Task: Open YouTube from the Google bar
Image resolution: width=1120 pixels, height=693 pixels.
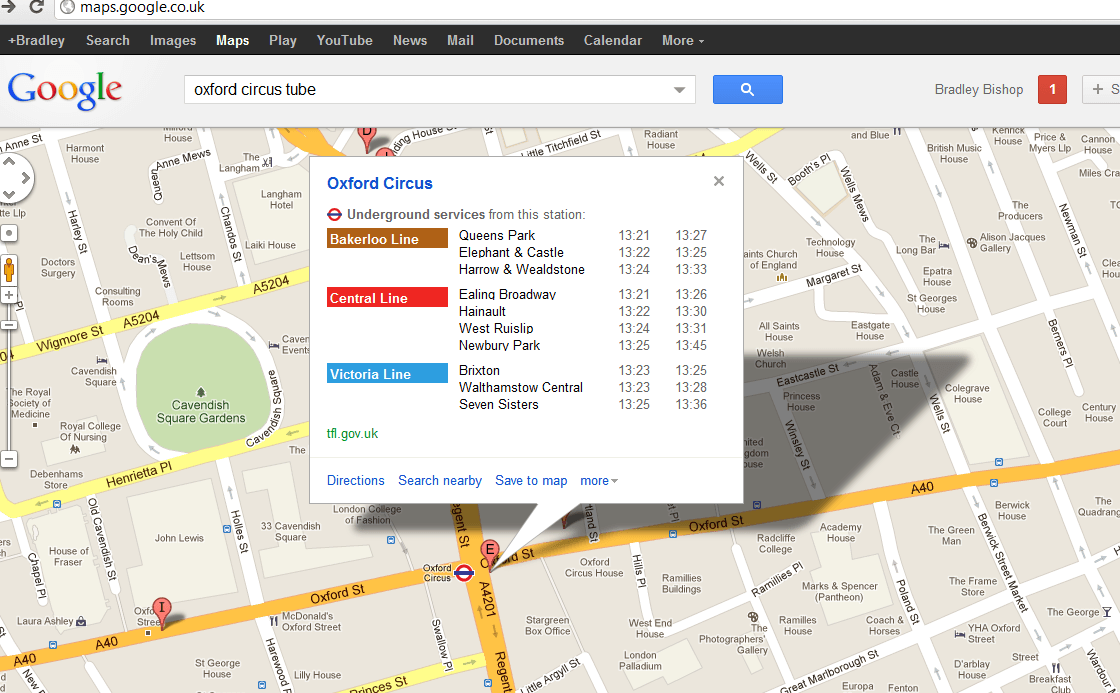Action: [x=344, y=41]
